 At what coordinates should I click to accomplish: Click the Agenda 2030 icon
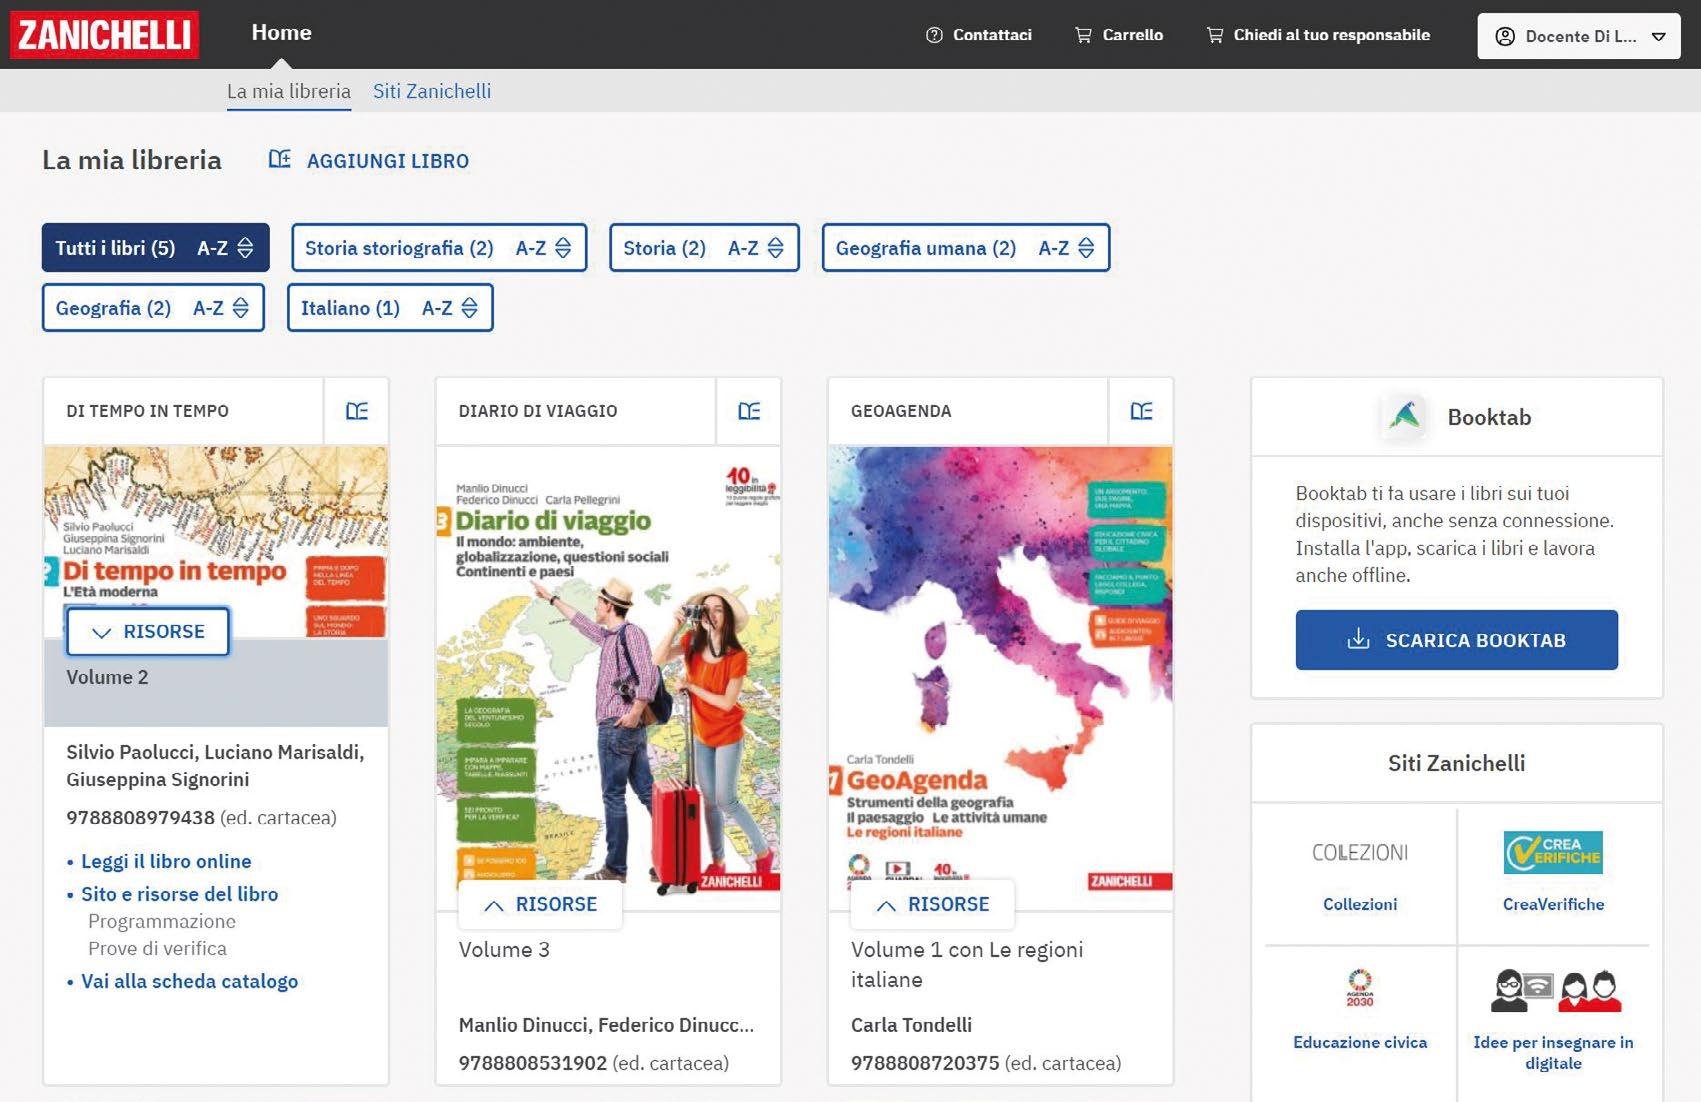pos(1360,988)
